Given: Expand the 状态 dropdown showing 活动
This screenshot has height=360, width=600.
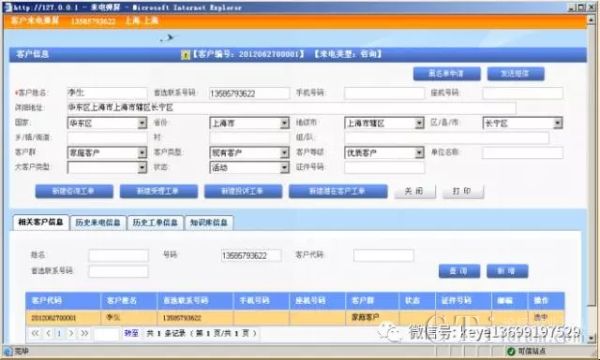Looking at the screenshot, I should pos(249,168).
